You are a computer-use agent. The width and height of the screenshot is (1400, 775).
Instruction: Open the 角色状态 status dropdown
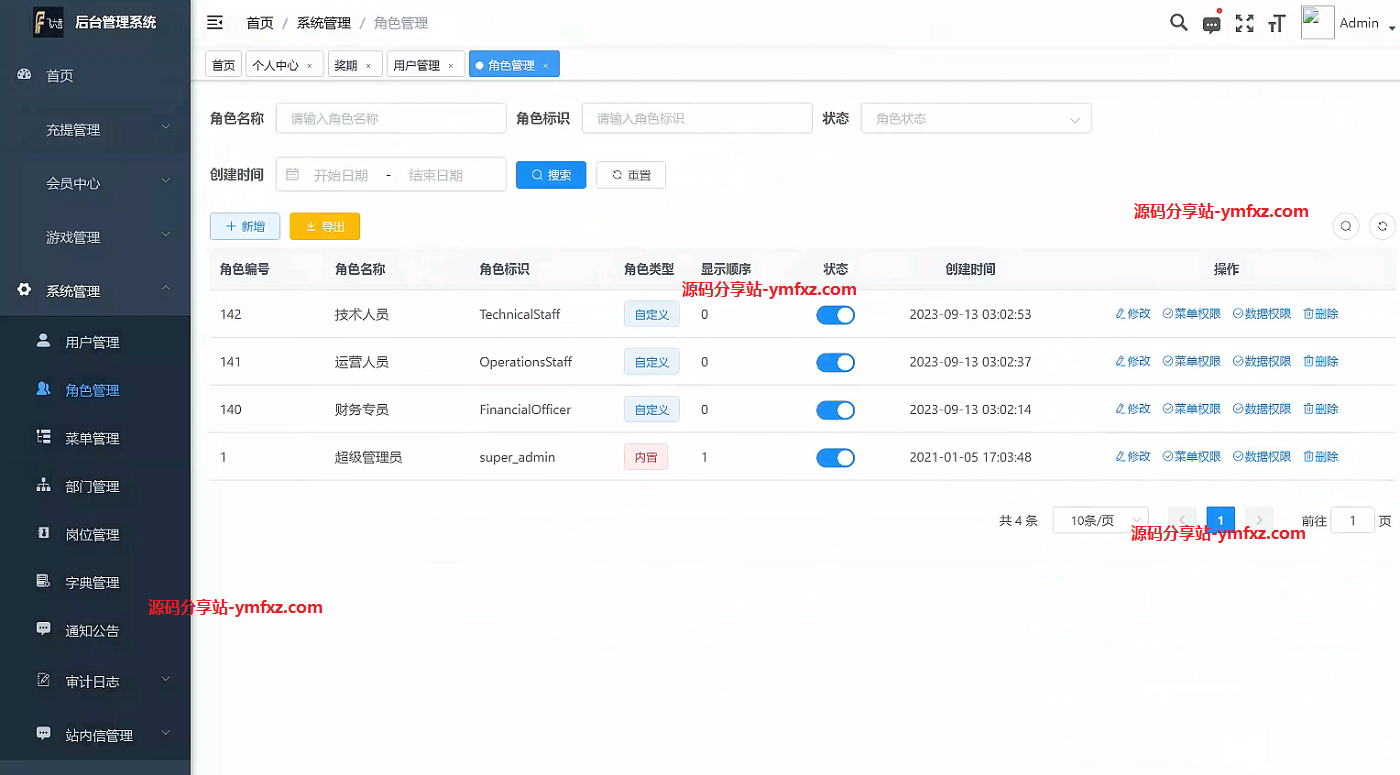point(975,118)
